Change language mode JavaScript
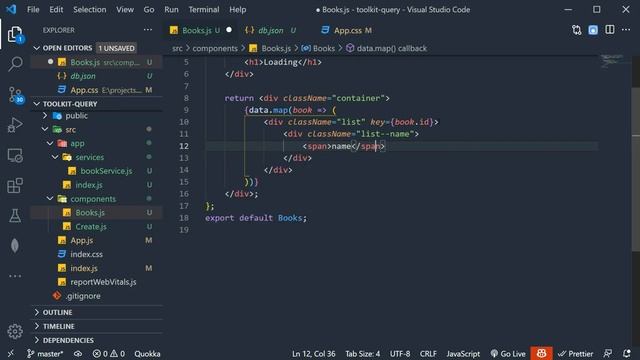 (x=463, y=354)
